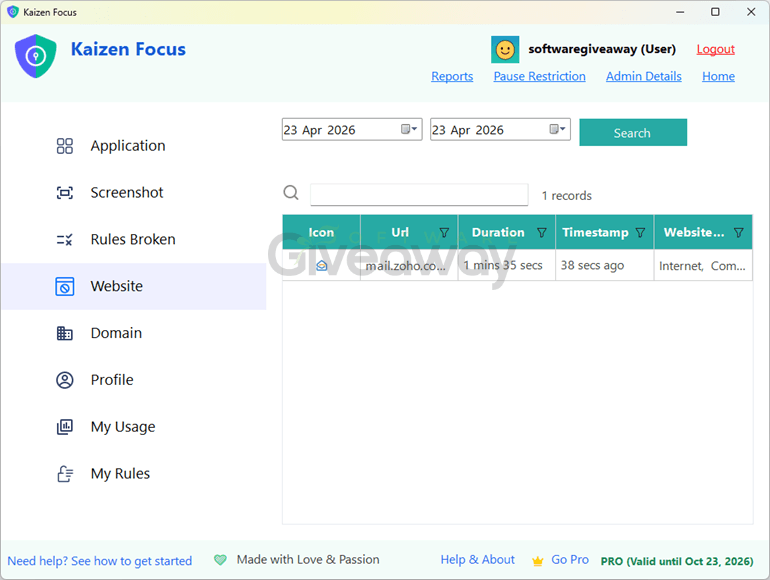Click the Kaizen Focus shield logo

click(x=35, y=56)
